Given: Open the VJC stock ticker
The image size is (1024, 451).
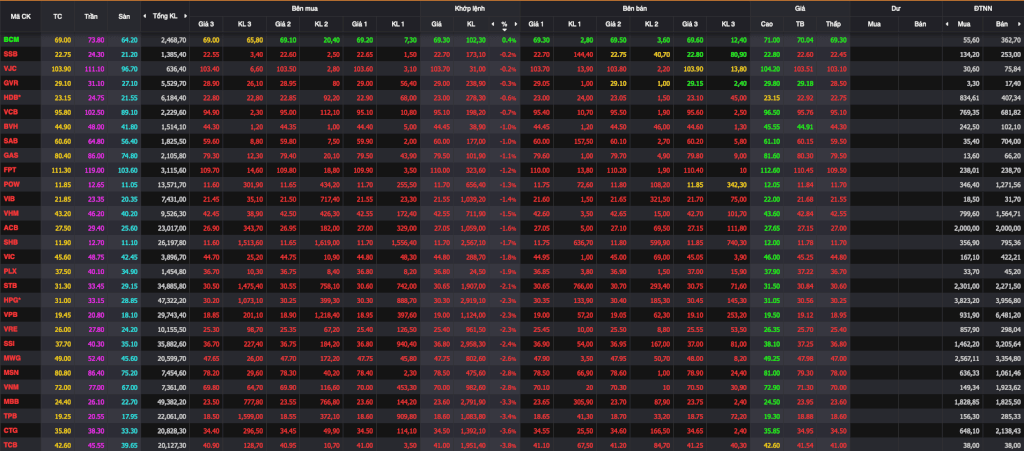Looking at the screenshot, I should (10, 69).
